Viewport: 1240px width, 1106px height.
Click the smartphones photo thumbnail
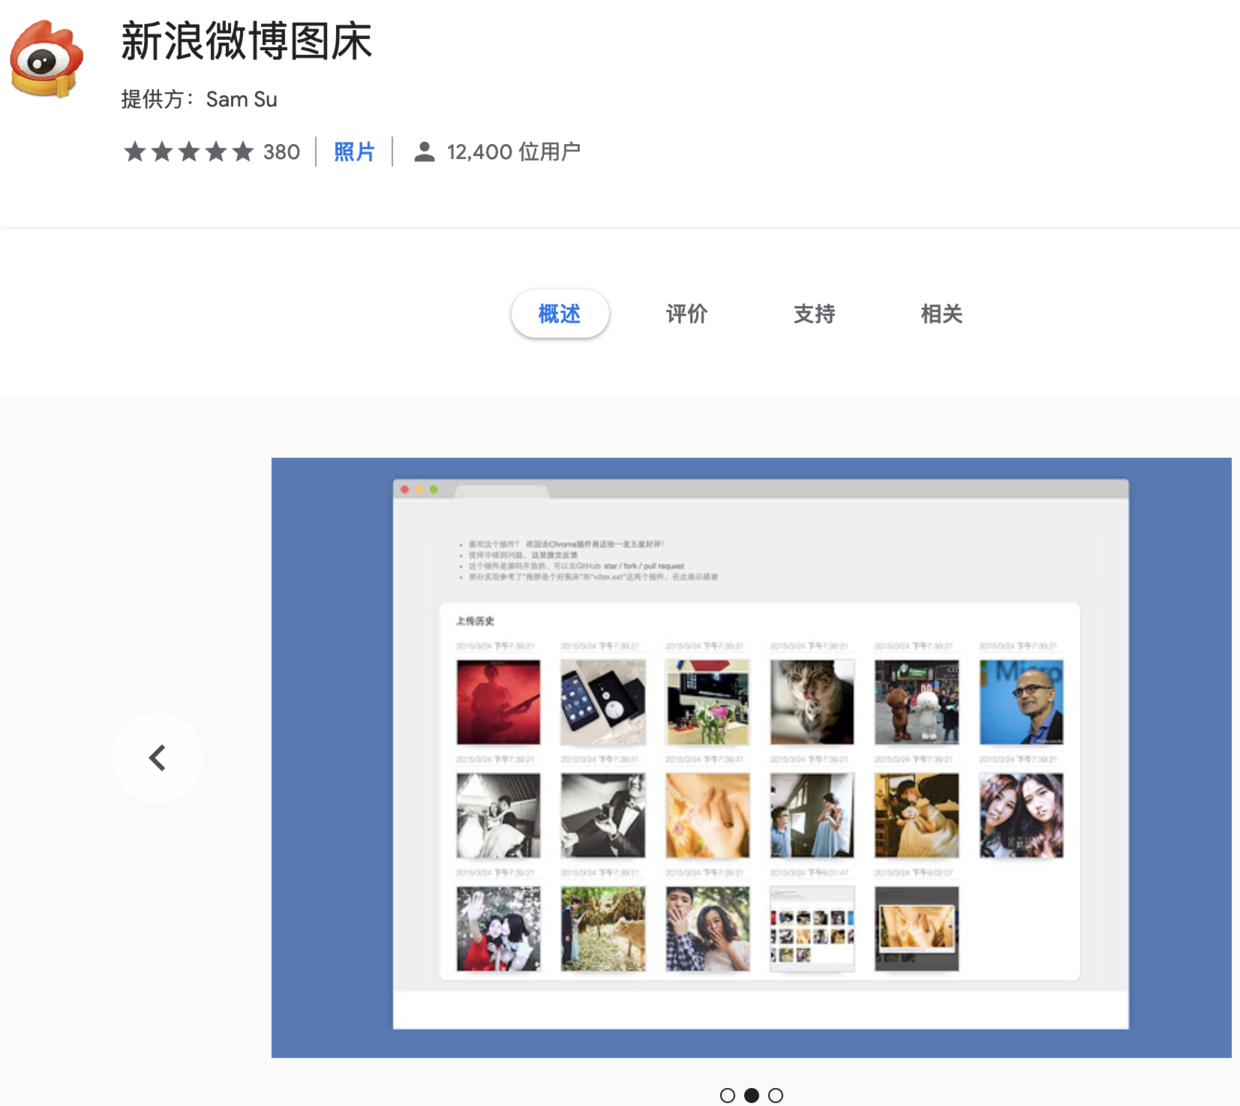(x=603, y=702)
